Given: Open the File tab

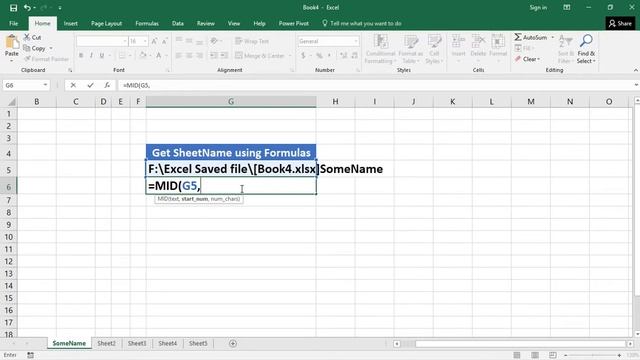Looking at the screenshot, I should pyautogui.click(x=13, y=24).
